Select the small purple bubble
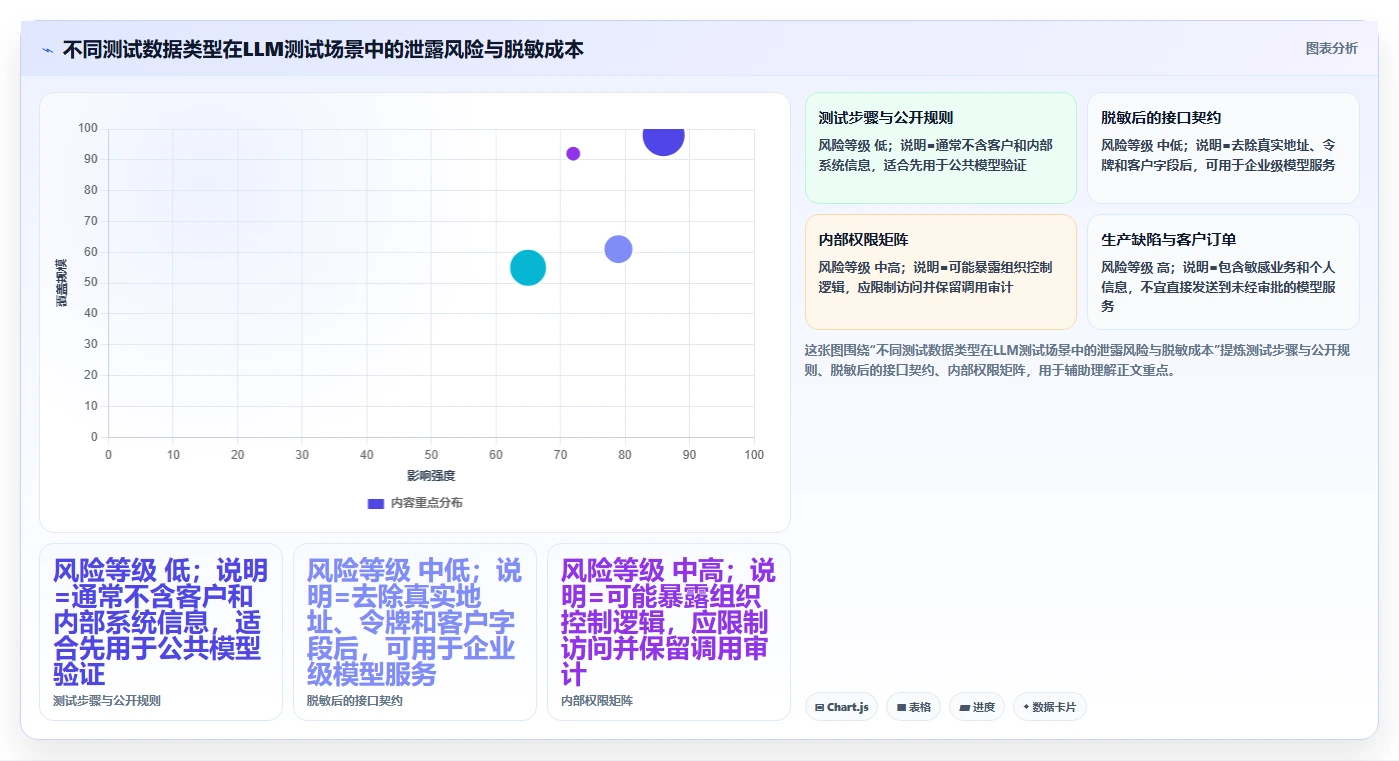The height and width of the screenshot is (761, 1399). pos(573,153)
